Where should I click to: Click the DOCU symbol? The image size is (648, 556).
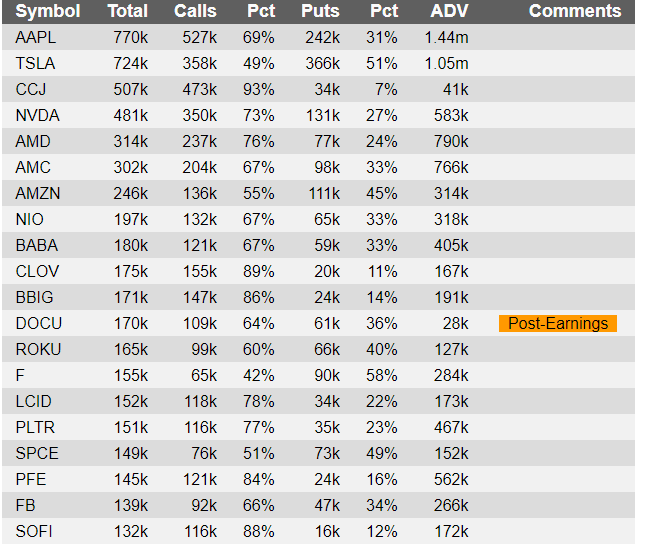point(39,324)
